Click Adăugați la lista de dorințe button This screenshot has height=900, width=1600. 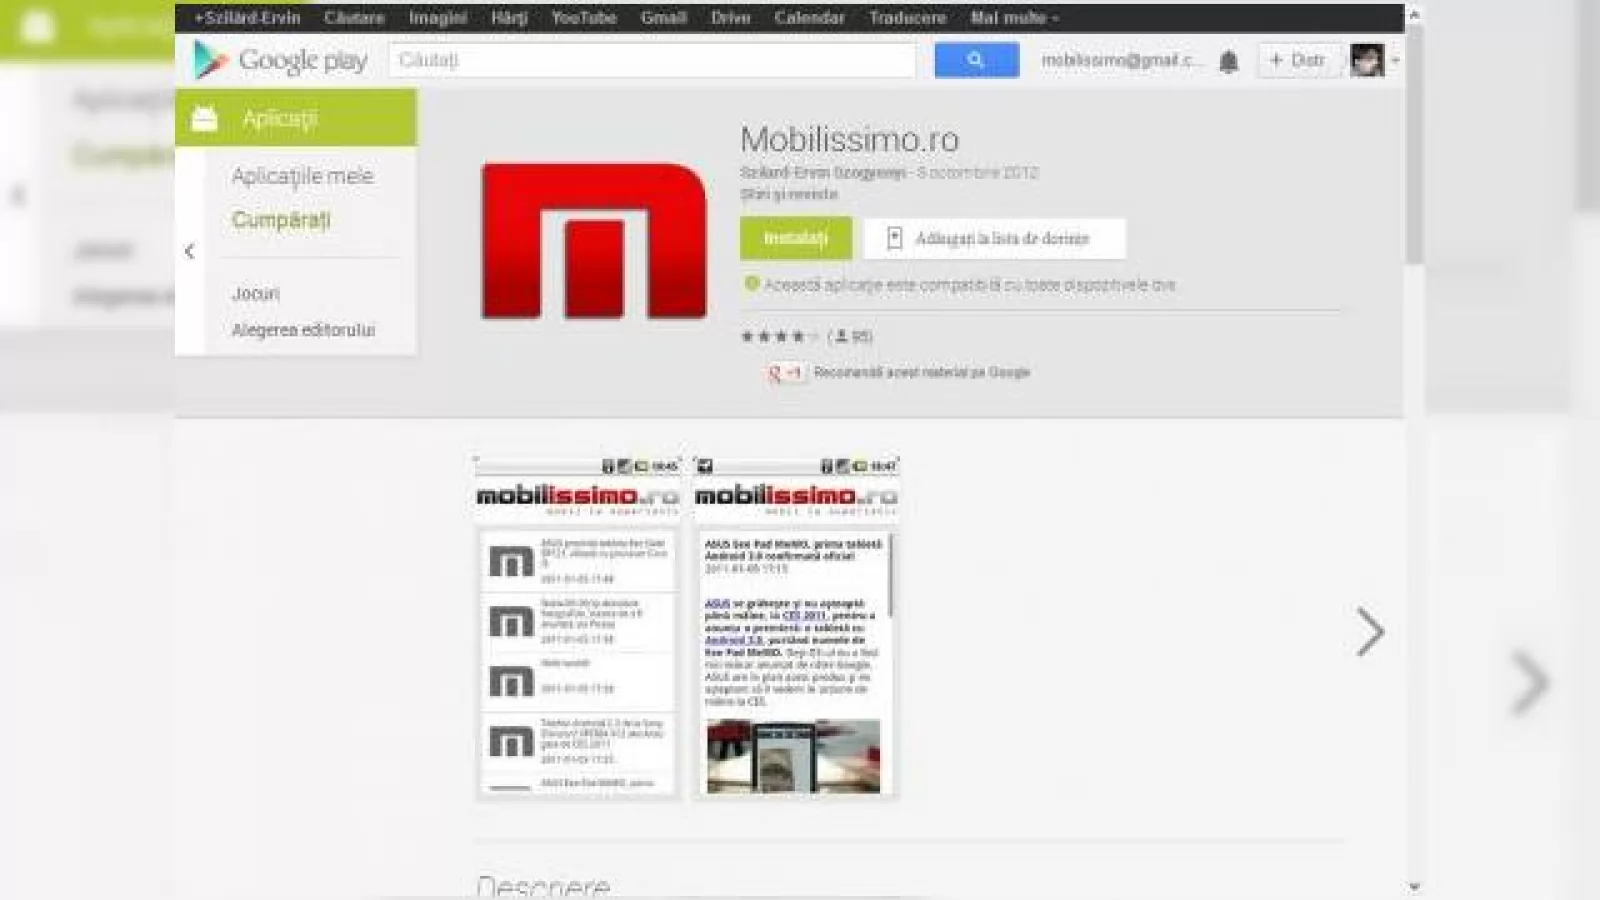[995, 238]
